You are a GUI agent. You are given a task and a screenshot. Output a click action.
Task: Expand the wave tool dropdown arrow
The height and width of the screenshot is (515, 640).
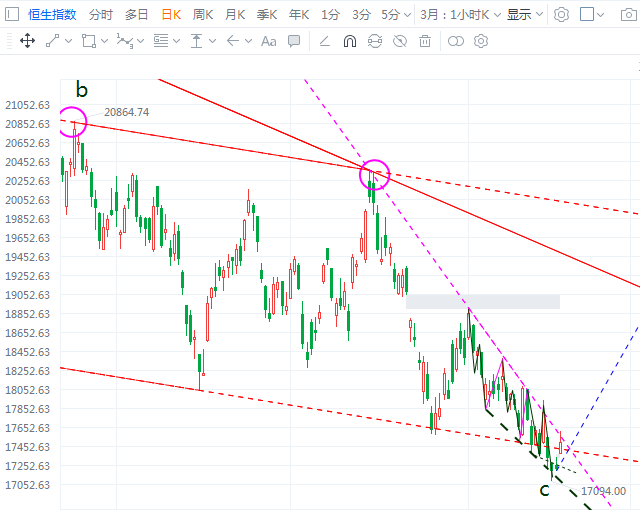141,41
